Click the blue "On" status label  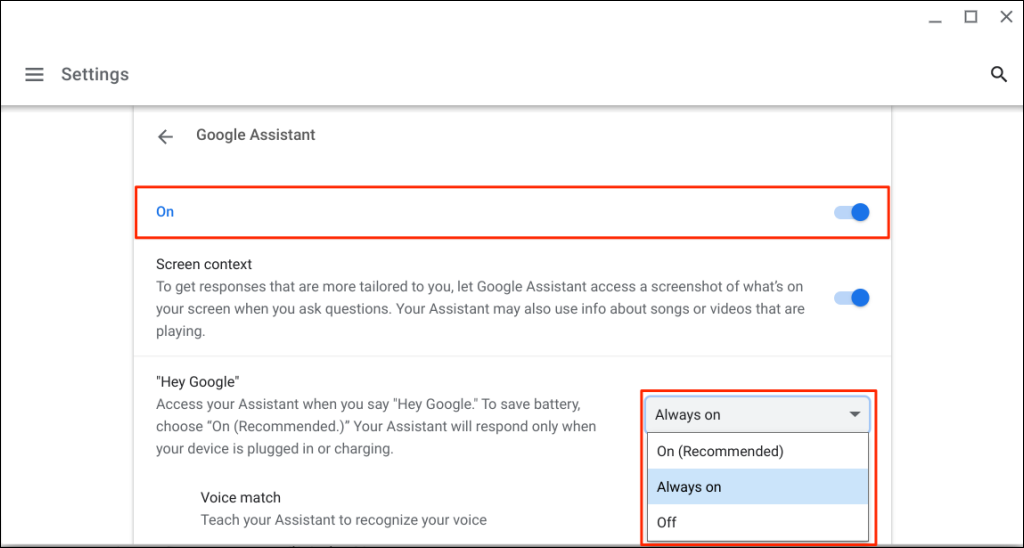[x=165, y=212]
